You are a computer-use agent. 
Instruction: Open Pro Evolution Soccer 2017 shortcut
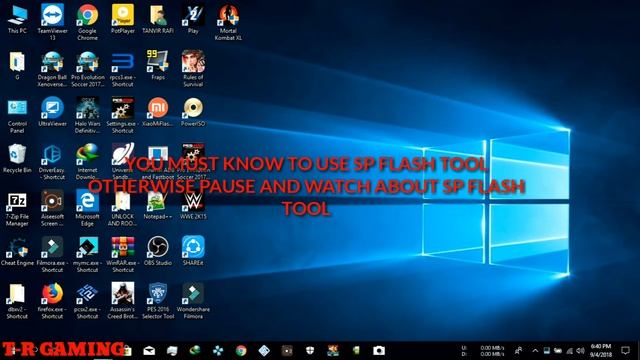(88, 68)
